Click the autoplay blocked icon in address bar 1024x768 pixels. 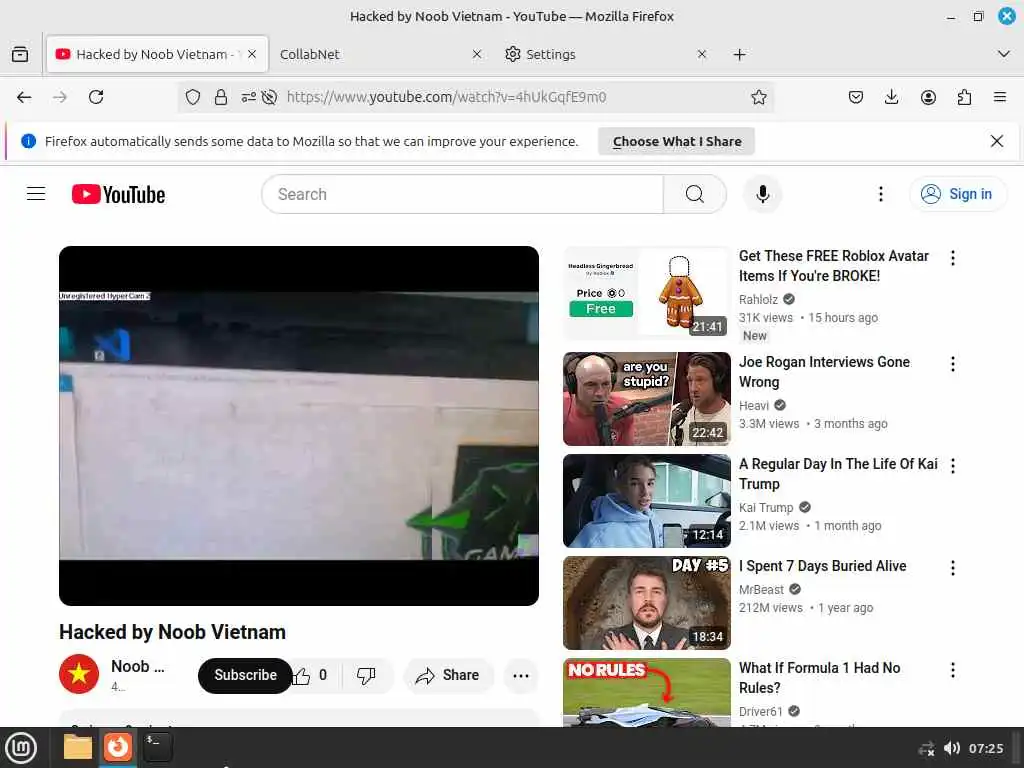pyautogui.click(x=269, y=97)
